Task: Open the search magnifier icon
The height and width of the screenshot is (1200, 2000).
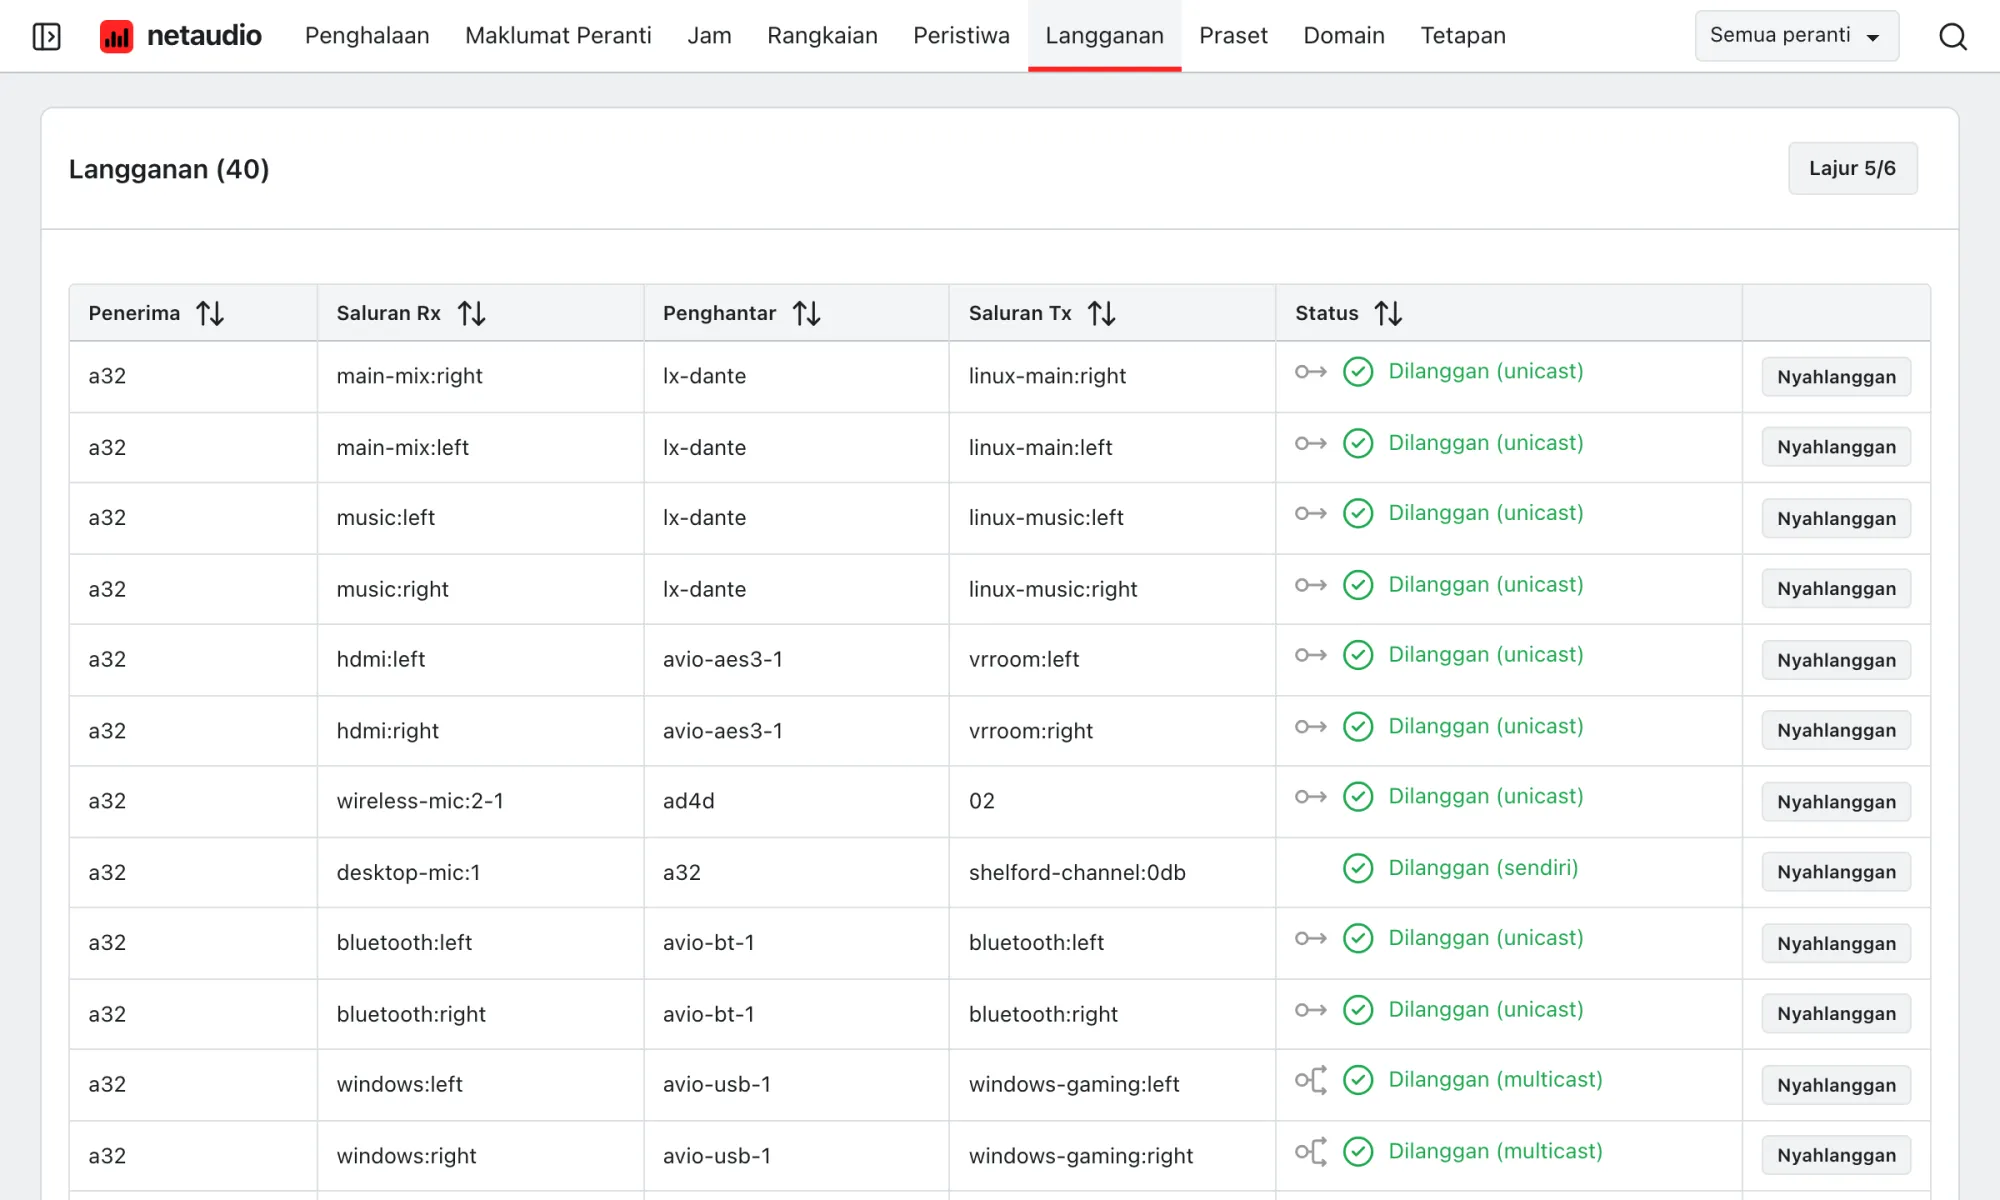Action: [x=1952, y=36]
